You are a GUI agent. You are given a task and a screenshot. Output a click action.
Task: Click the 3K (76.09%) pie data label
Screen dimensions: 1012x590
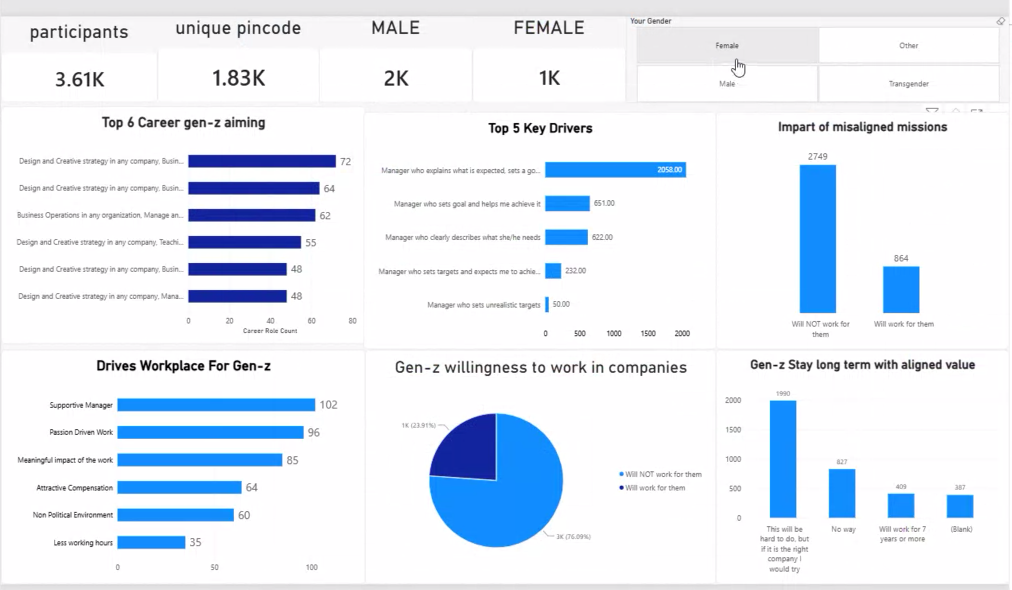573,536
